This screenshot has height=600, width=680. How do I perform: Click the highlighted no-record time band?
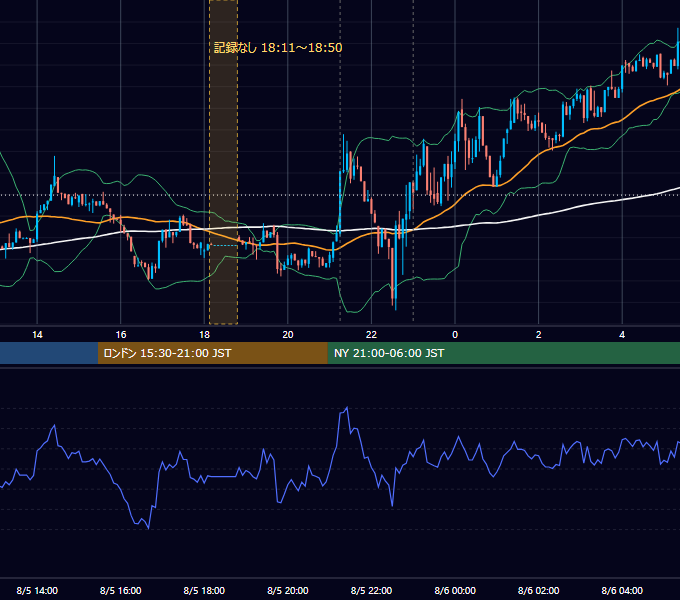click(223, 162)
